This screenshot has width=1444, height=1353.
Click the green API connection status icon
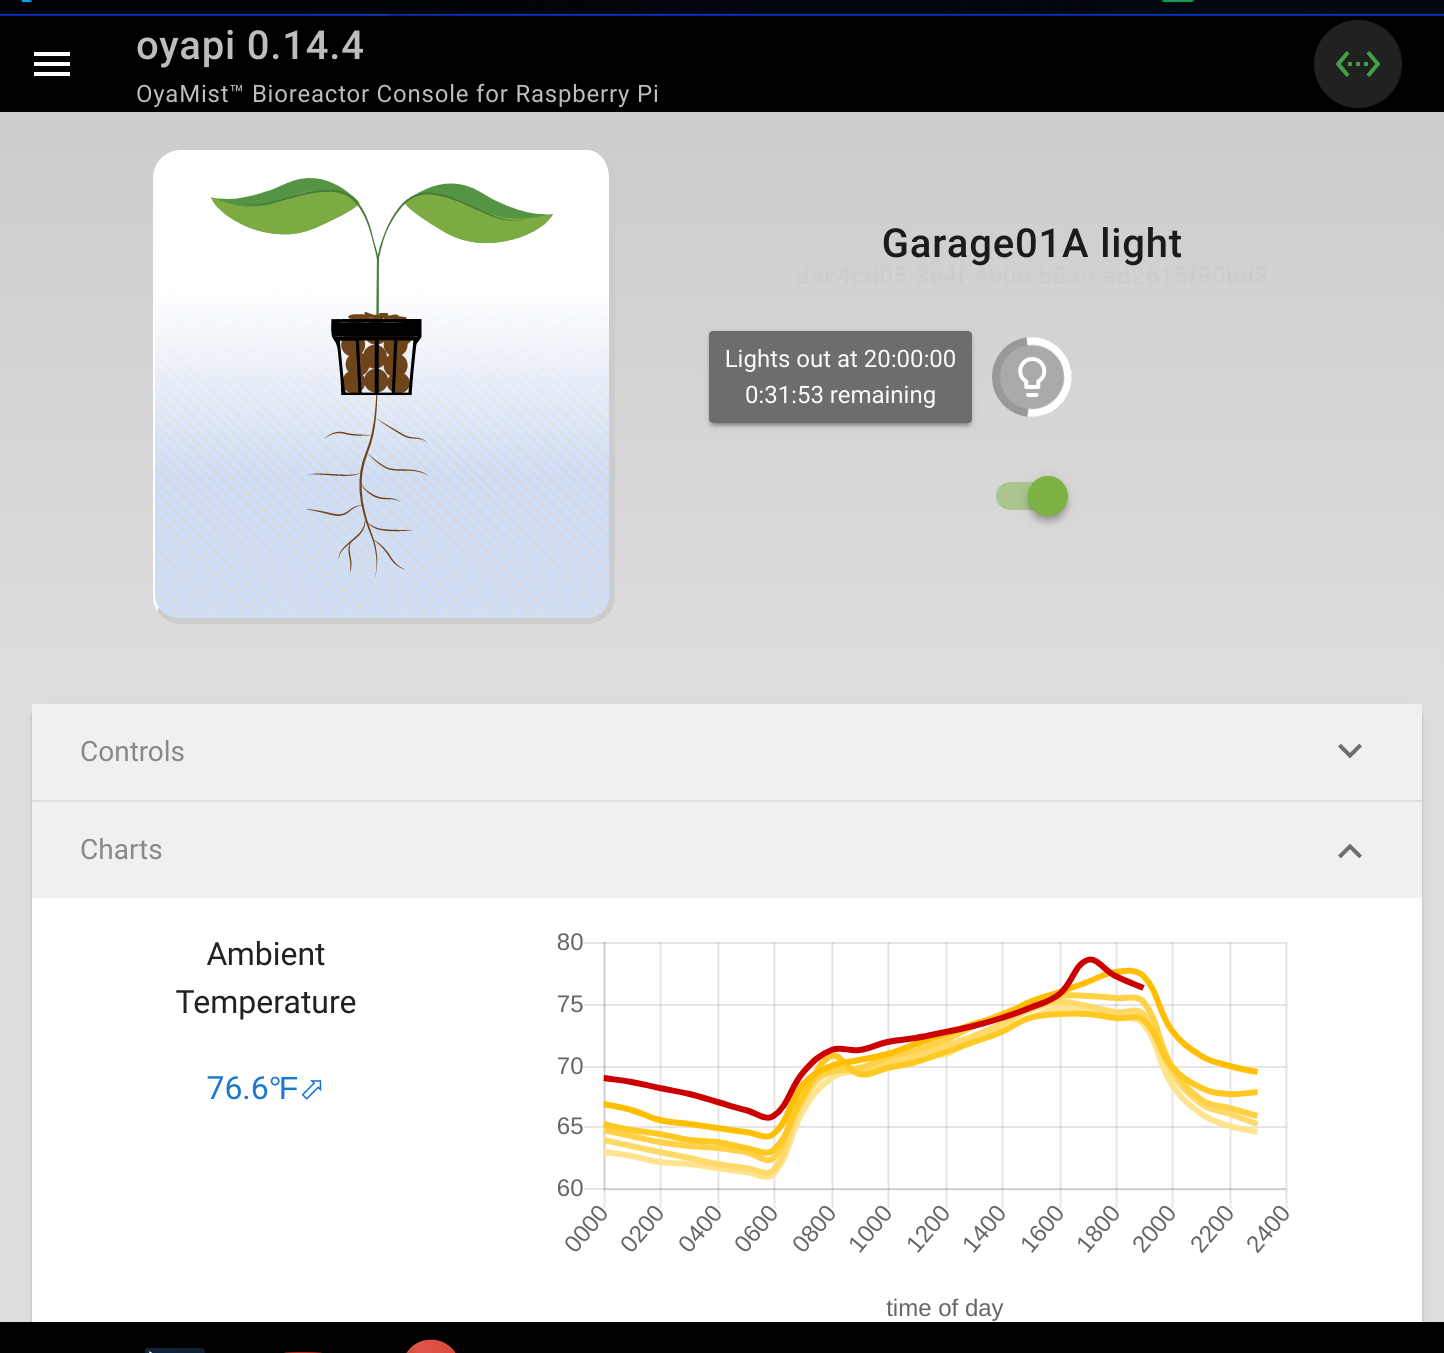tap(1357, 63)
